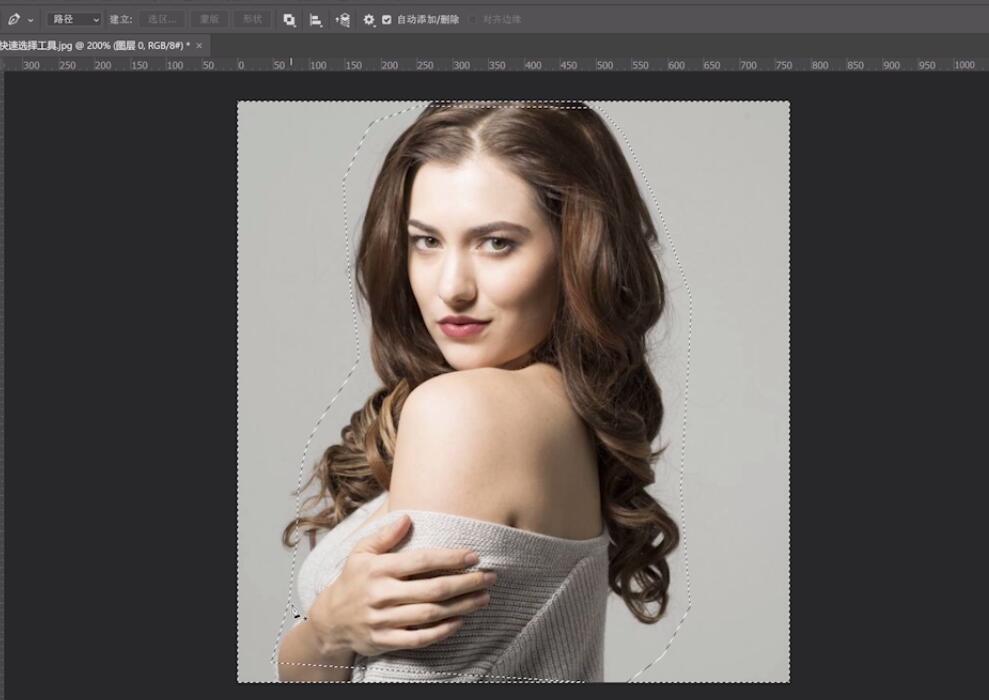Enable the 对齐边缘 checkbox

point(474,19)
